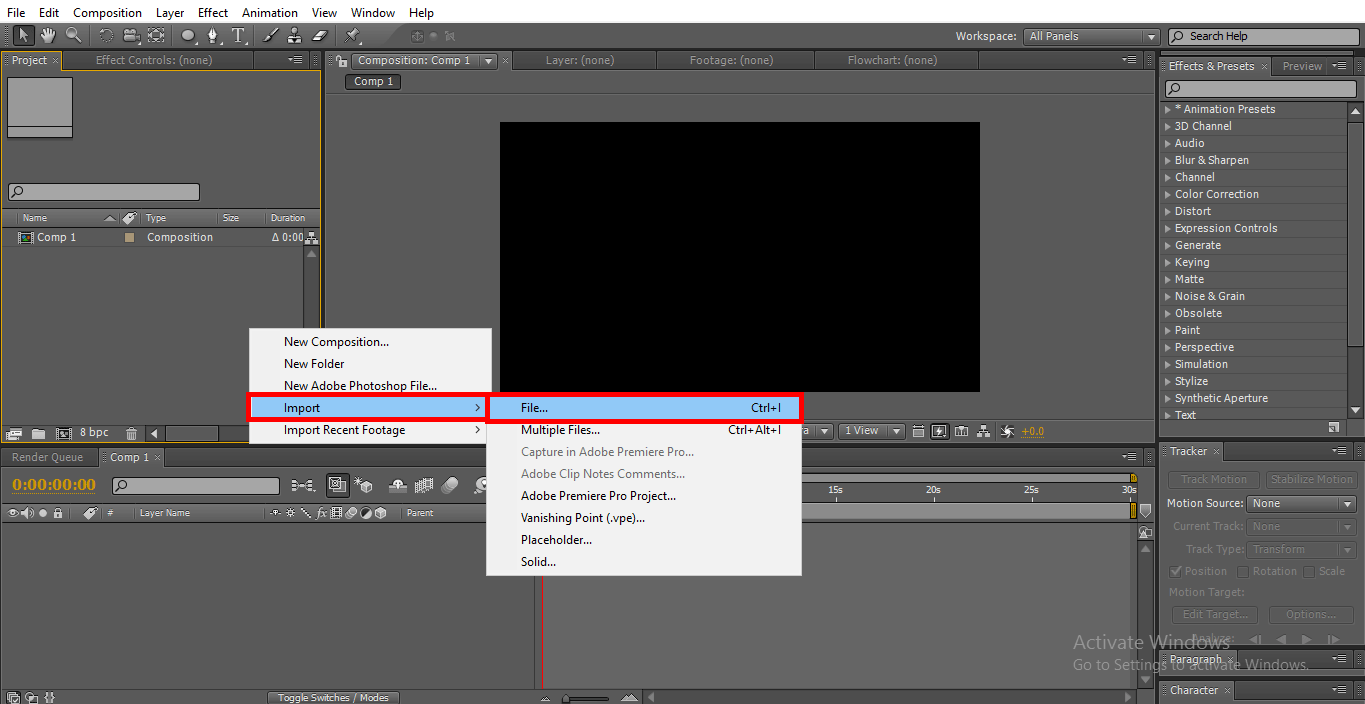The height and width of the screenshot is (704, 1365).
Task: Expand the Stylize effects category
Action: tap(1191, 381)
